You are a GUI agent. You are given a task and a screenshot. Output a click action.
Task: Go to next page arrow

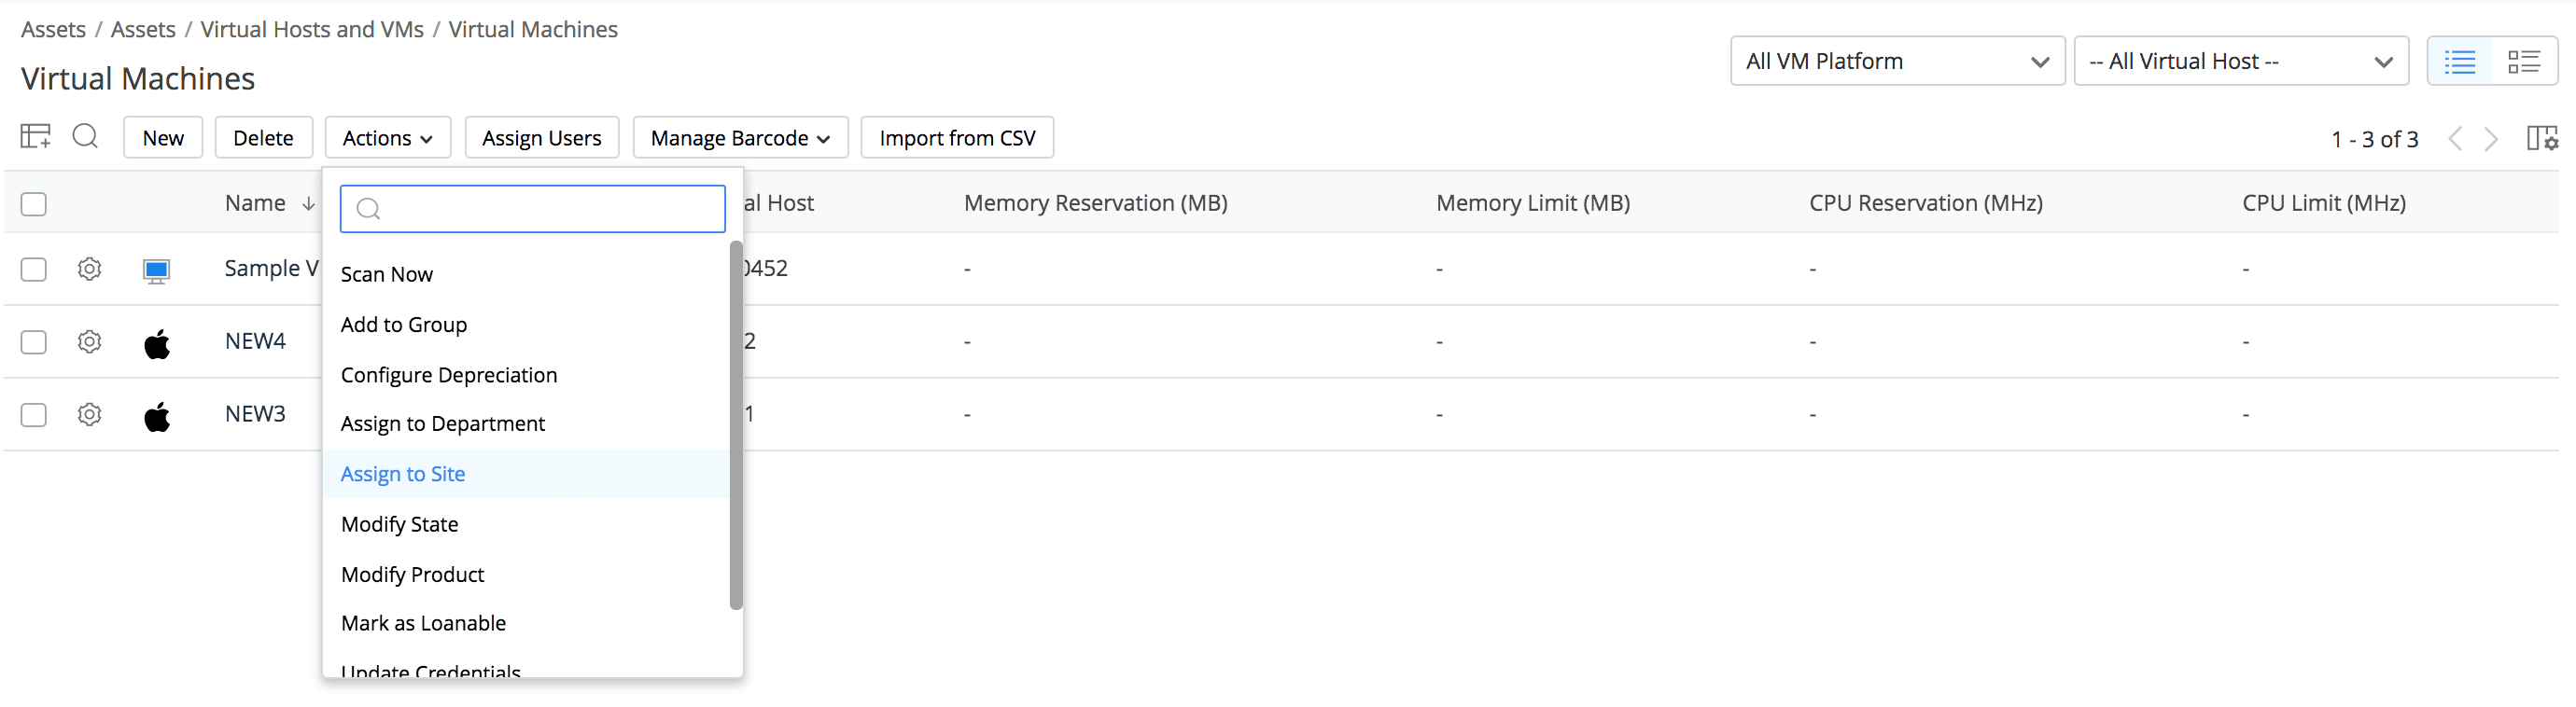pyautogui.click(x=2491, y=139)
